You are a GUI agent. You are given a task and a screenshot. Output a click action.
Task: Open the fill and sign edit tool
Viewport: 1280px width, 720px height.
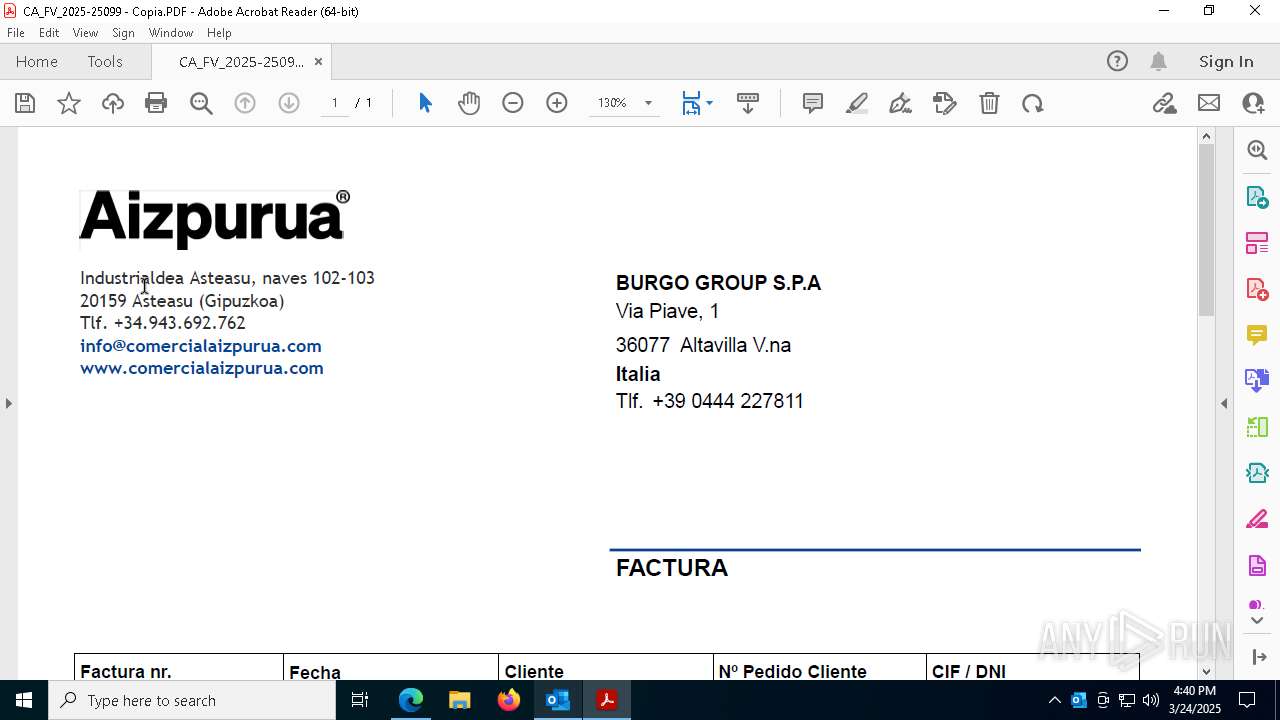(945, 103)
